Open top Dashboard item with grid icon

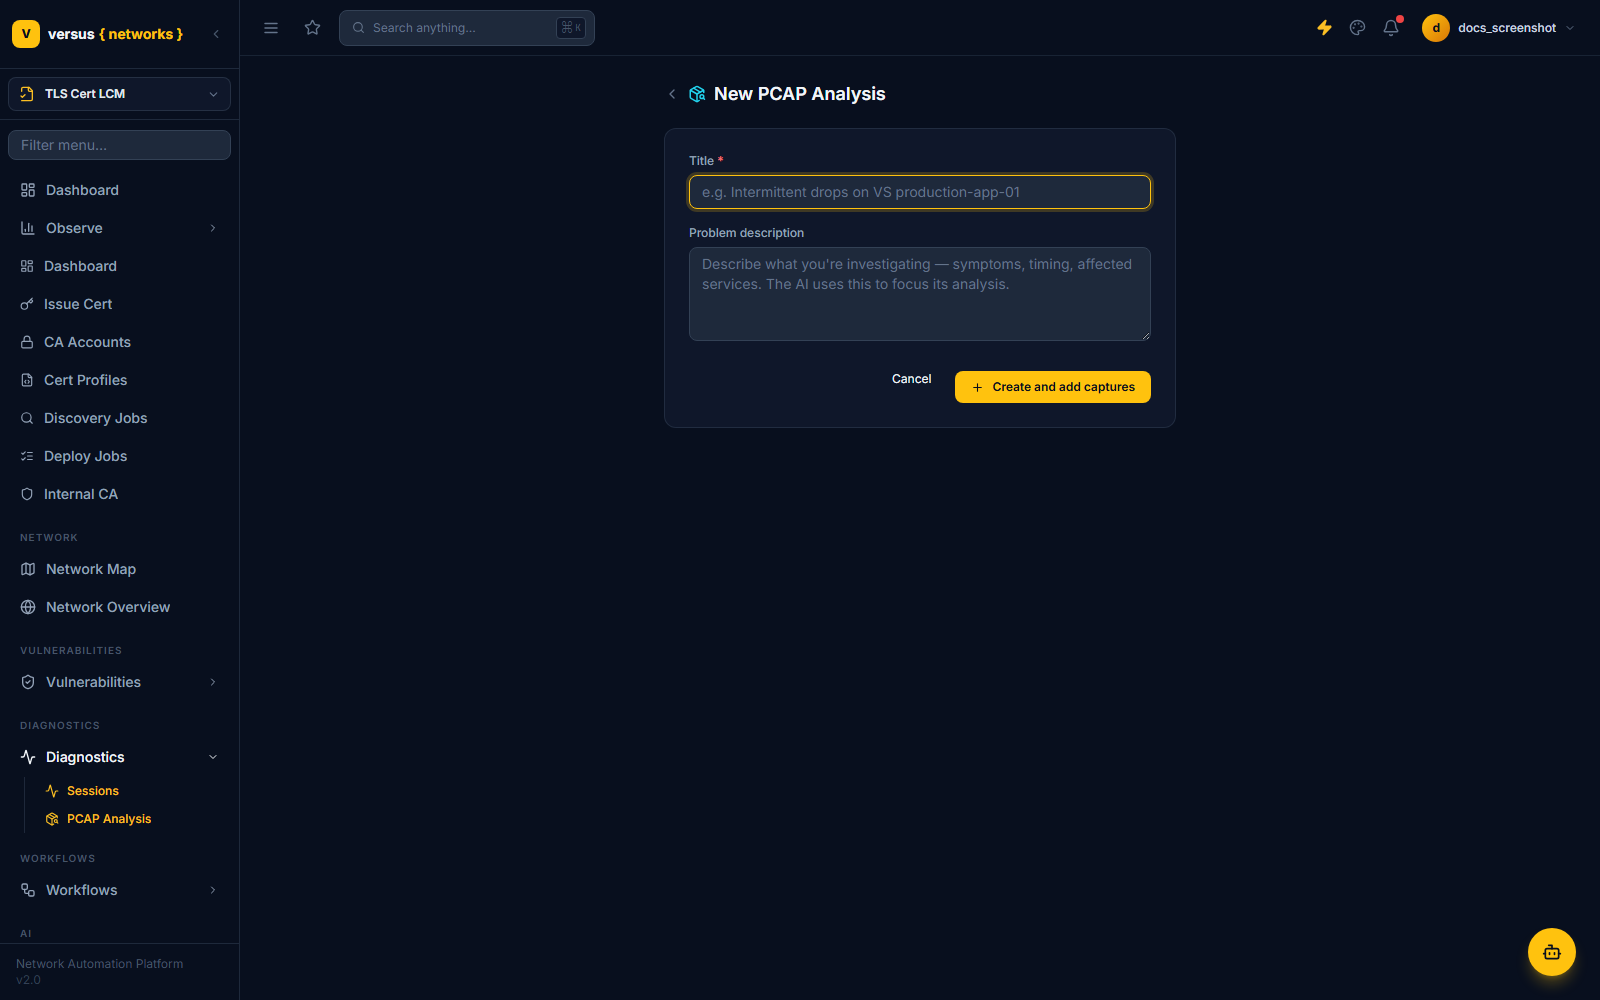click(x=119, y=190)
